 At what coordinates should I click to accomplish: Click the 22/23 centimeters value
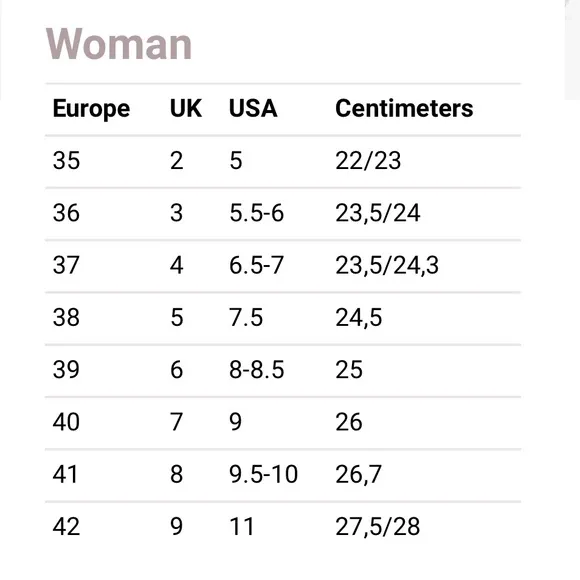368,161
